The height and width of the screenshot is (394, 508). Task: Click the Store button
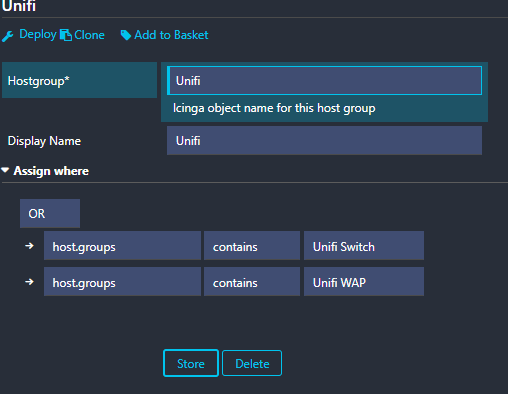[191, 363]
